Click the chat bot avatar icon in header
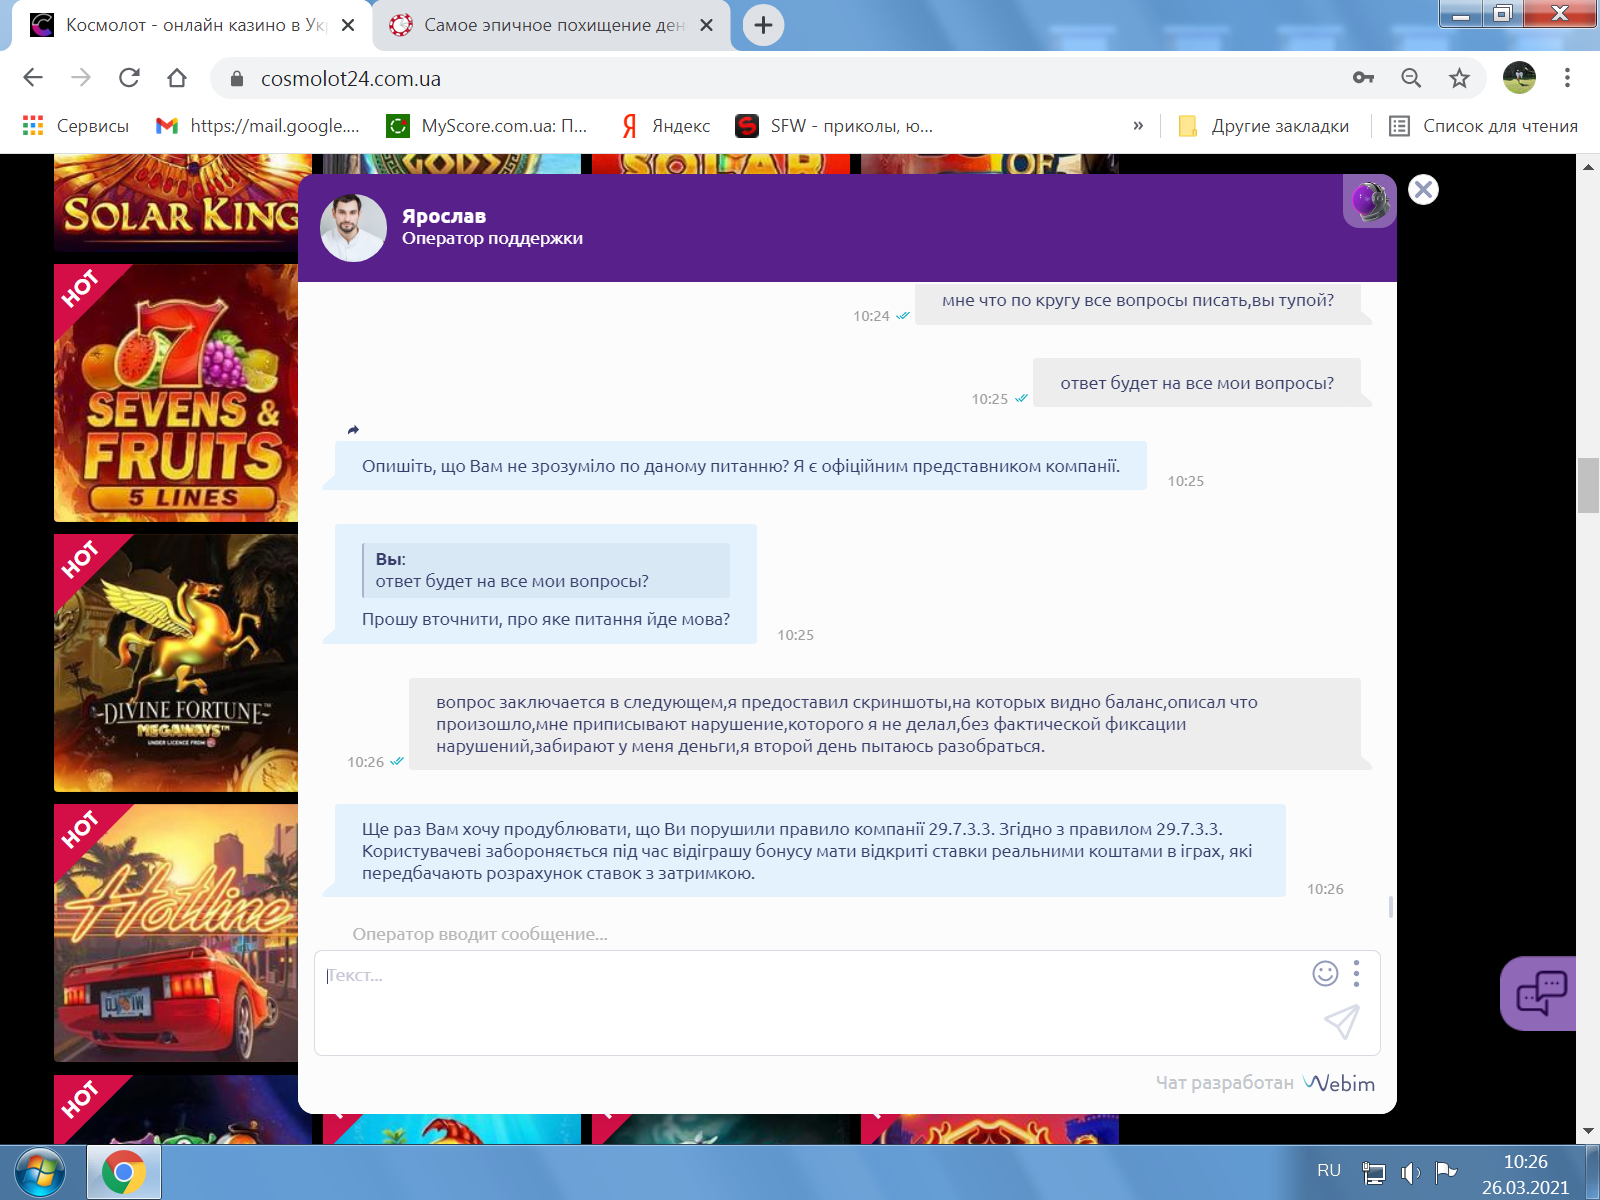The image size is (1600, 1200). click(1369, 201)
